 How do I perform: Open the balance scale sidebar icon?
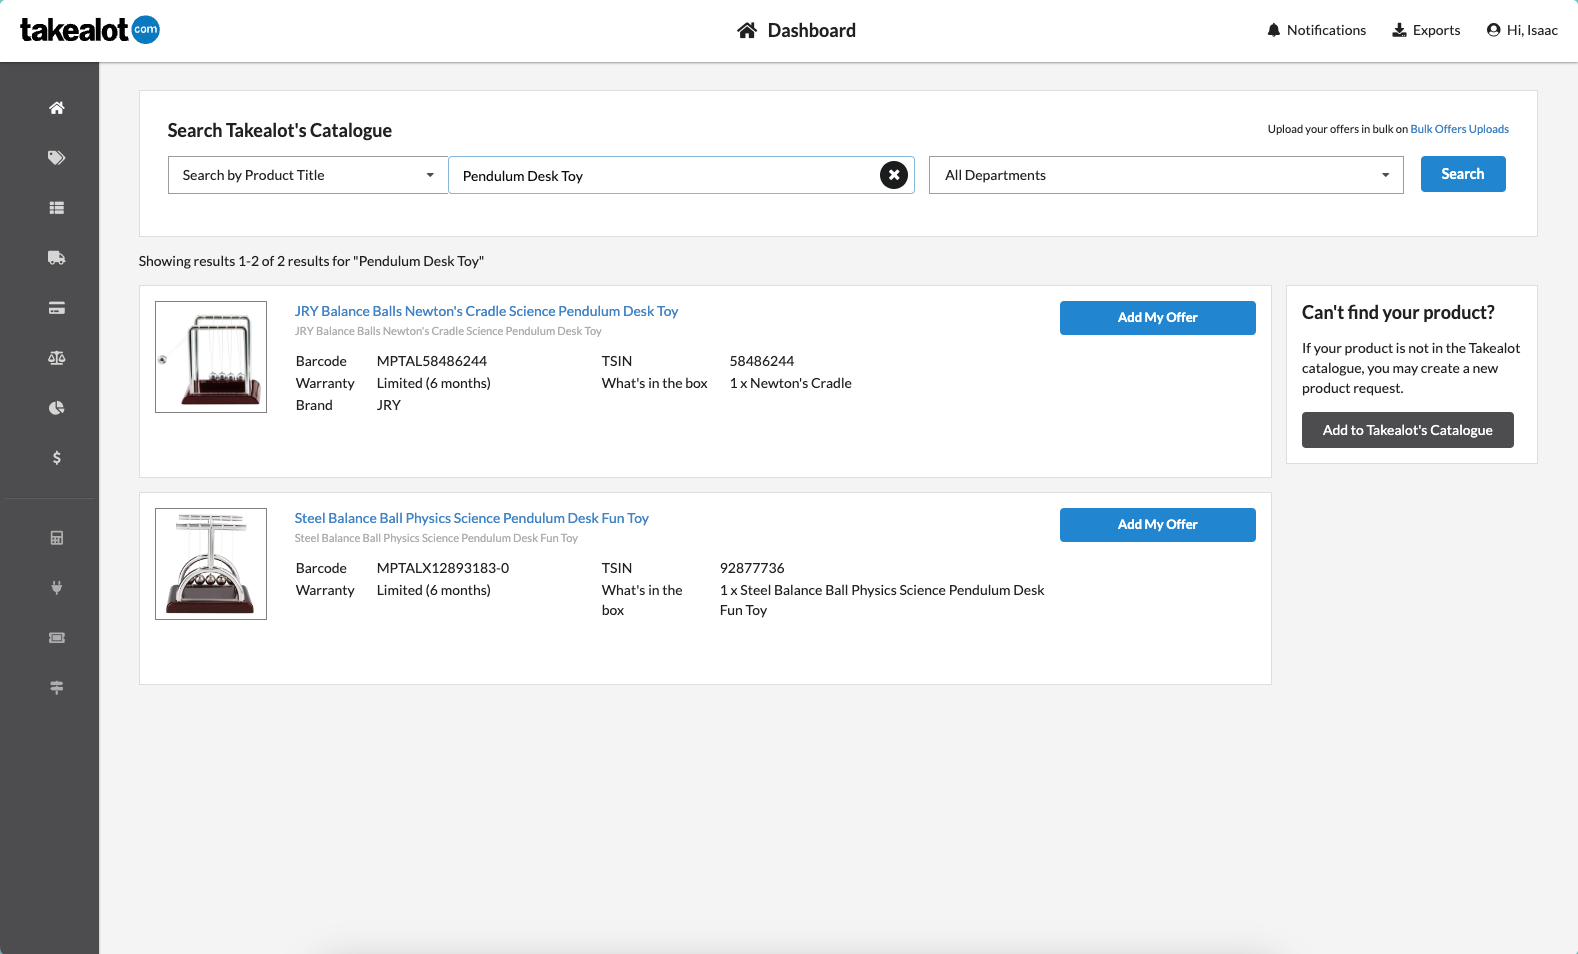click(x=57, y=358)
